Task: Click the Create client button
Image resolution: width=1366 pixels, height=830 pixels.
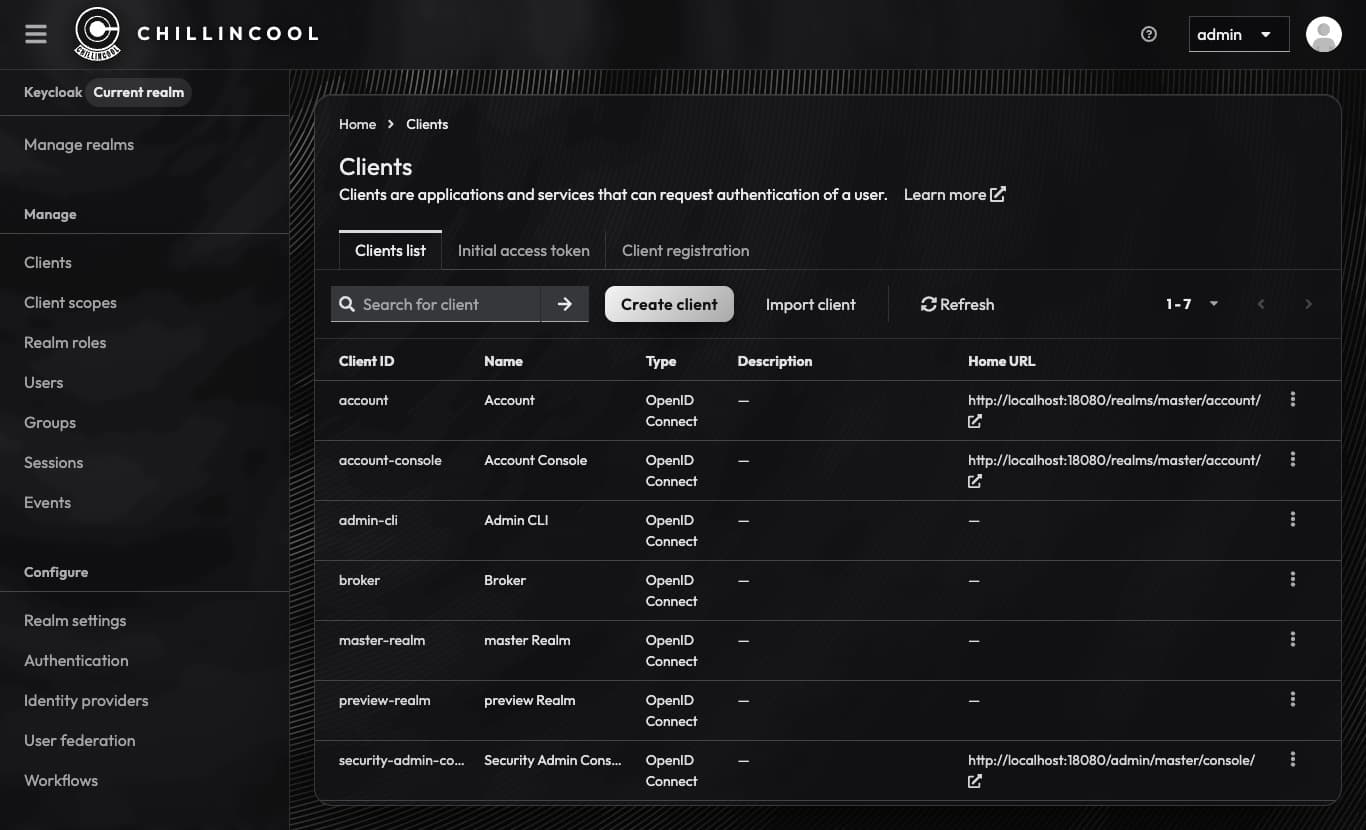Action: 669,304
